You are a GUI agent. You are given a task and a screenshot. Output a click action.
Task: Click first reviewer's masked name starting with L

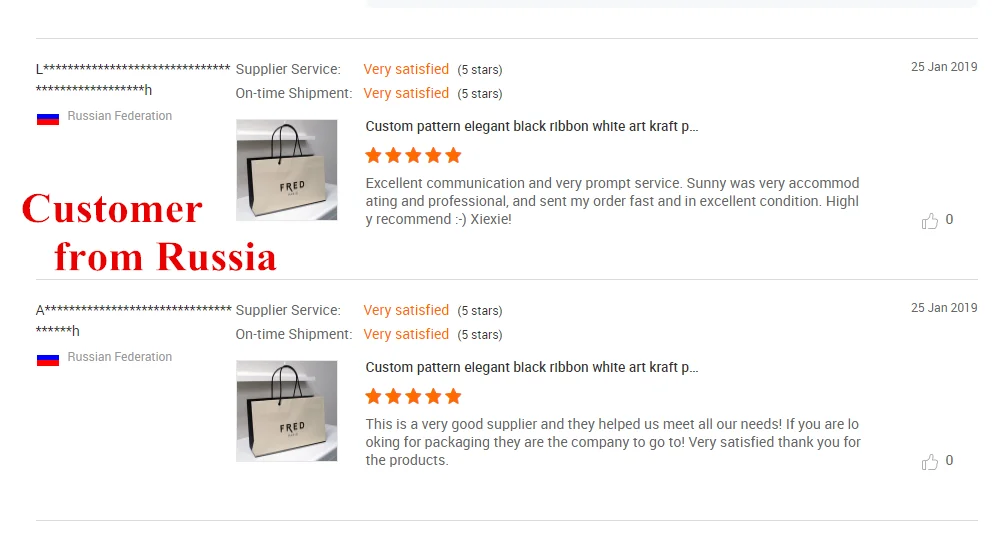133,70
